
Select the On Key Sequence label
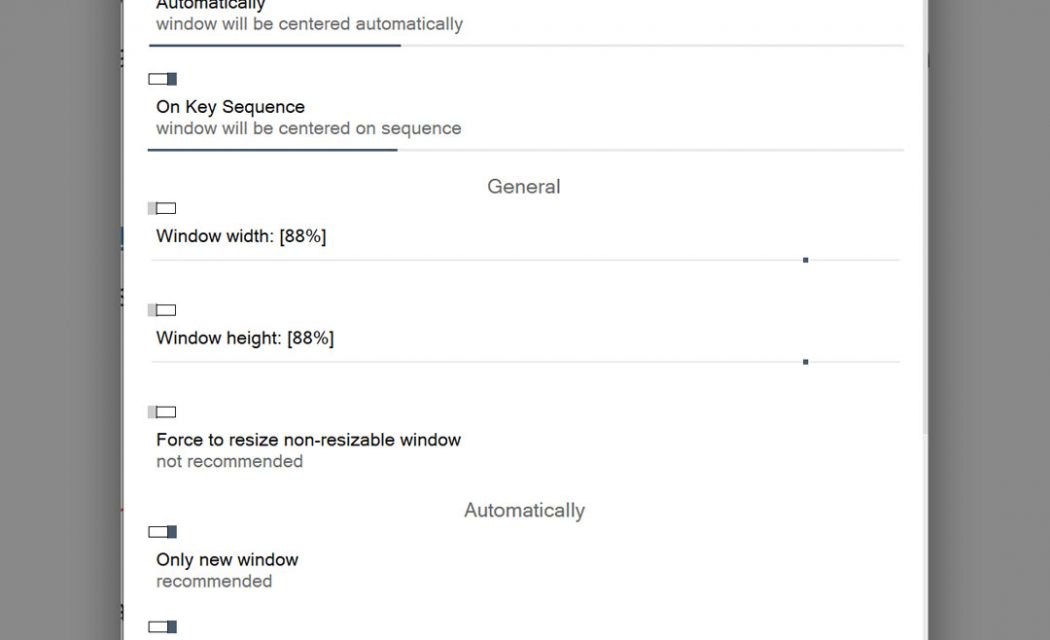point(230,107)
